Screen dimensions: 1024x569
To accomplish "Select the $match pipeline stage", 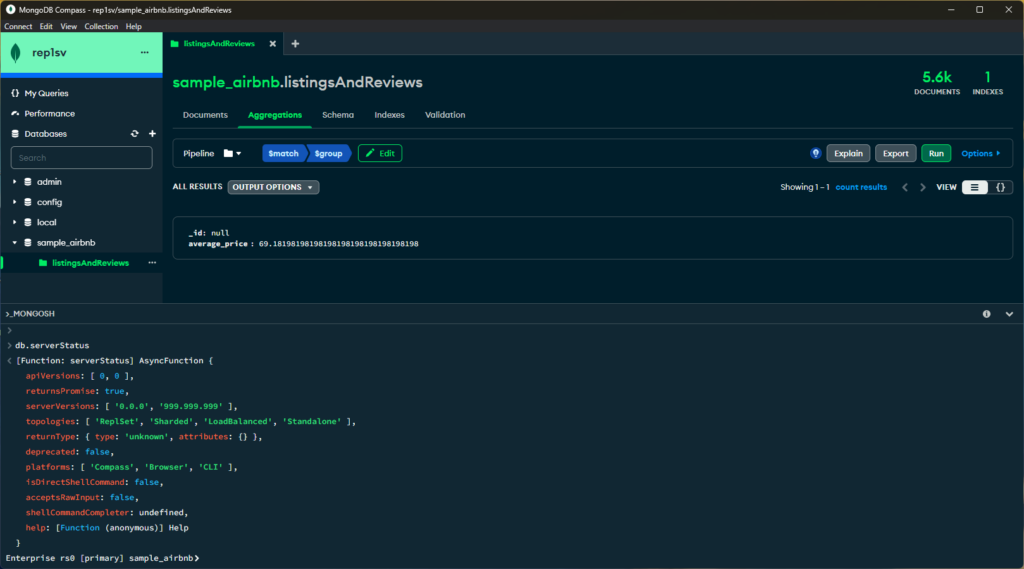I will 283,154.
